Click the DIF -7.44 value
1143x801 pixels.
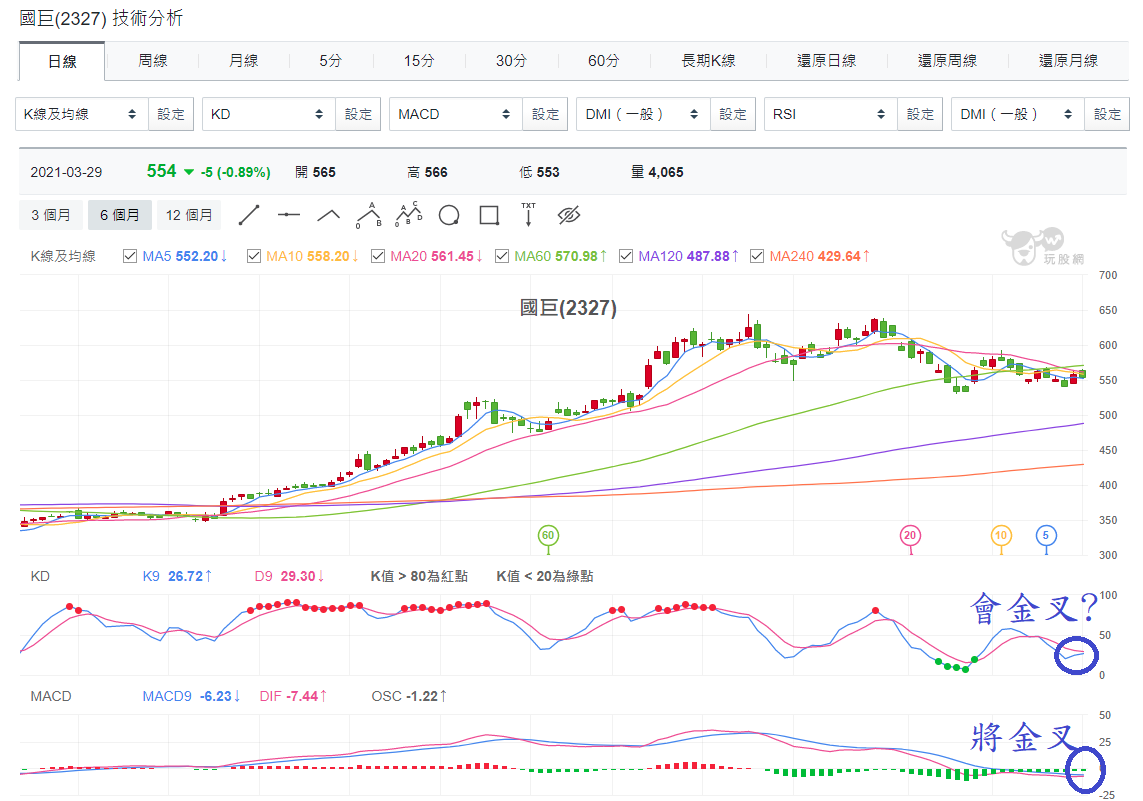[294, 696]
